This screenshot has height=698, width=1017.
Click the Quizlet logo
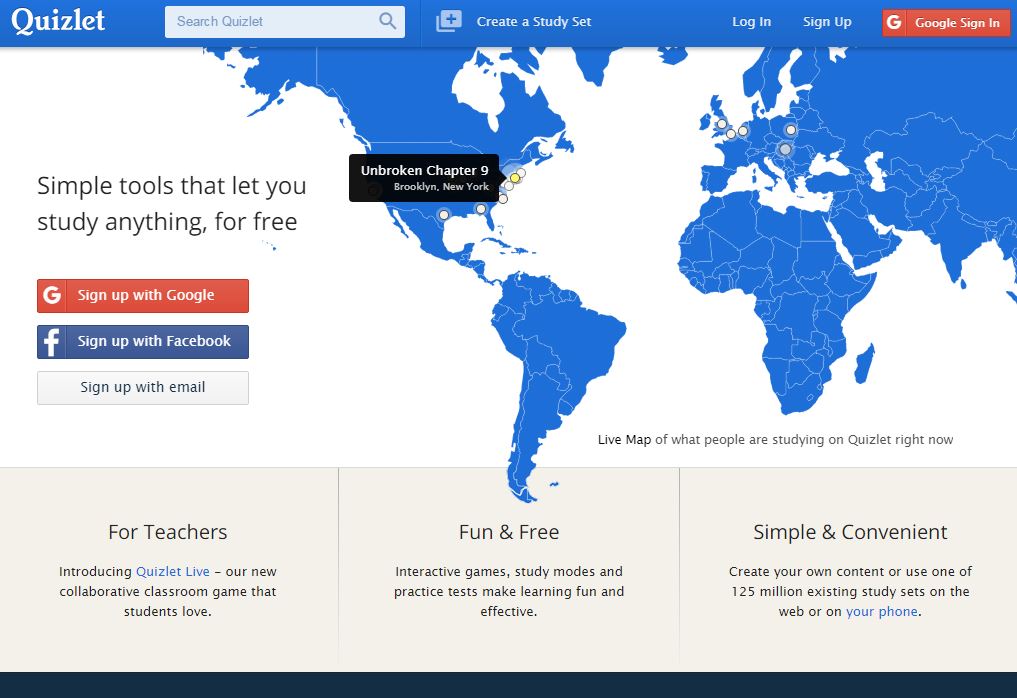[x=58, y=21]
